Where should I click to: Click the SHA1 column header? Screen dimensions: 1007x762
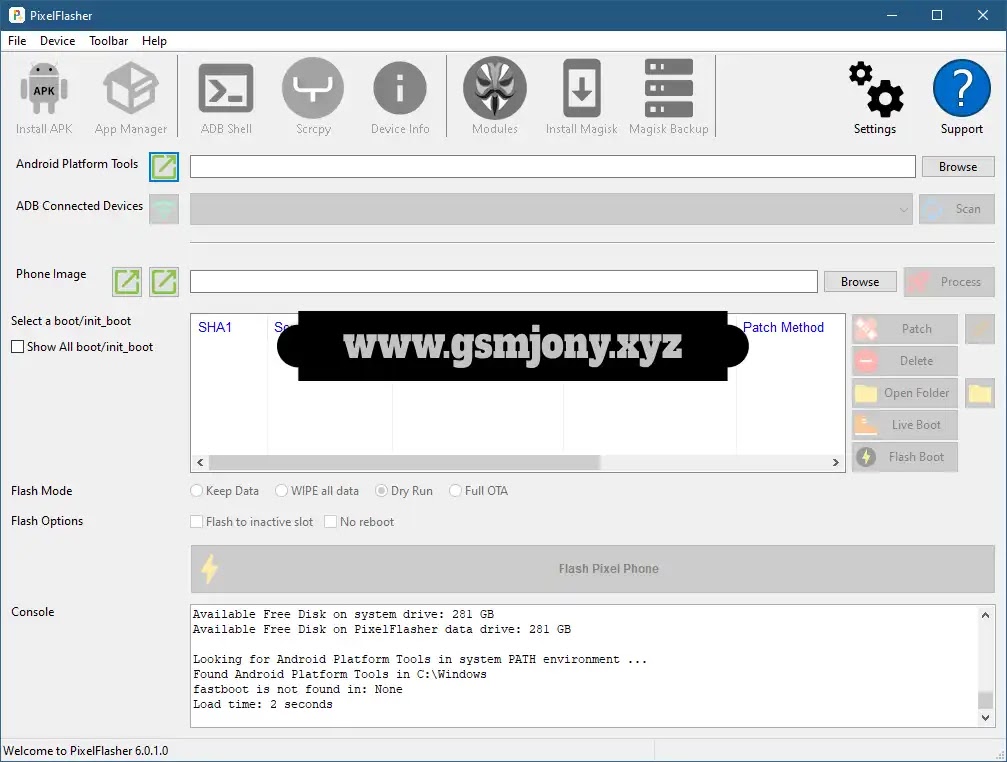click(x=215, y=327)
